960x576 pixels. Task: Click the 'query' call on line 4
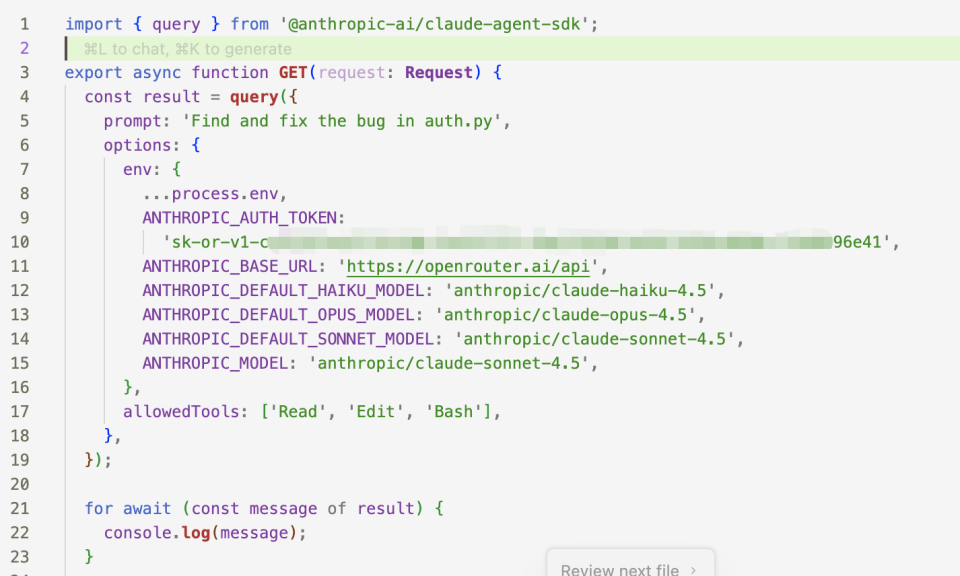pyautogui.click(x=254, y=97)
